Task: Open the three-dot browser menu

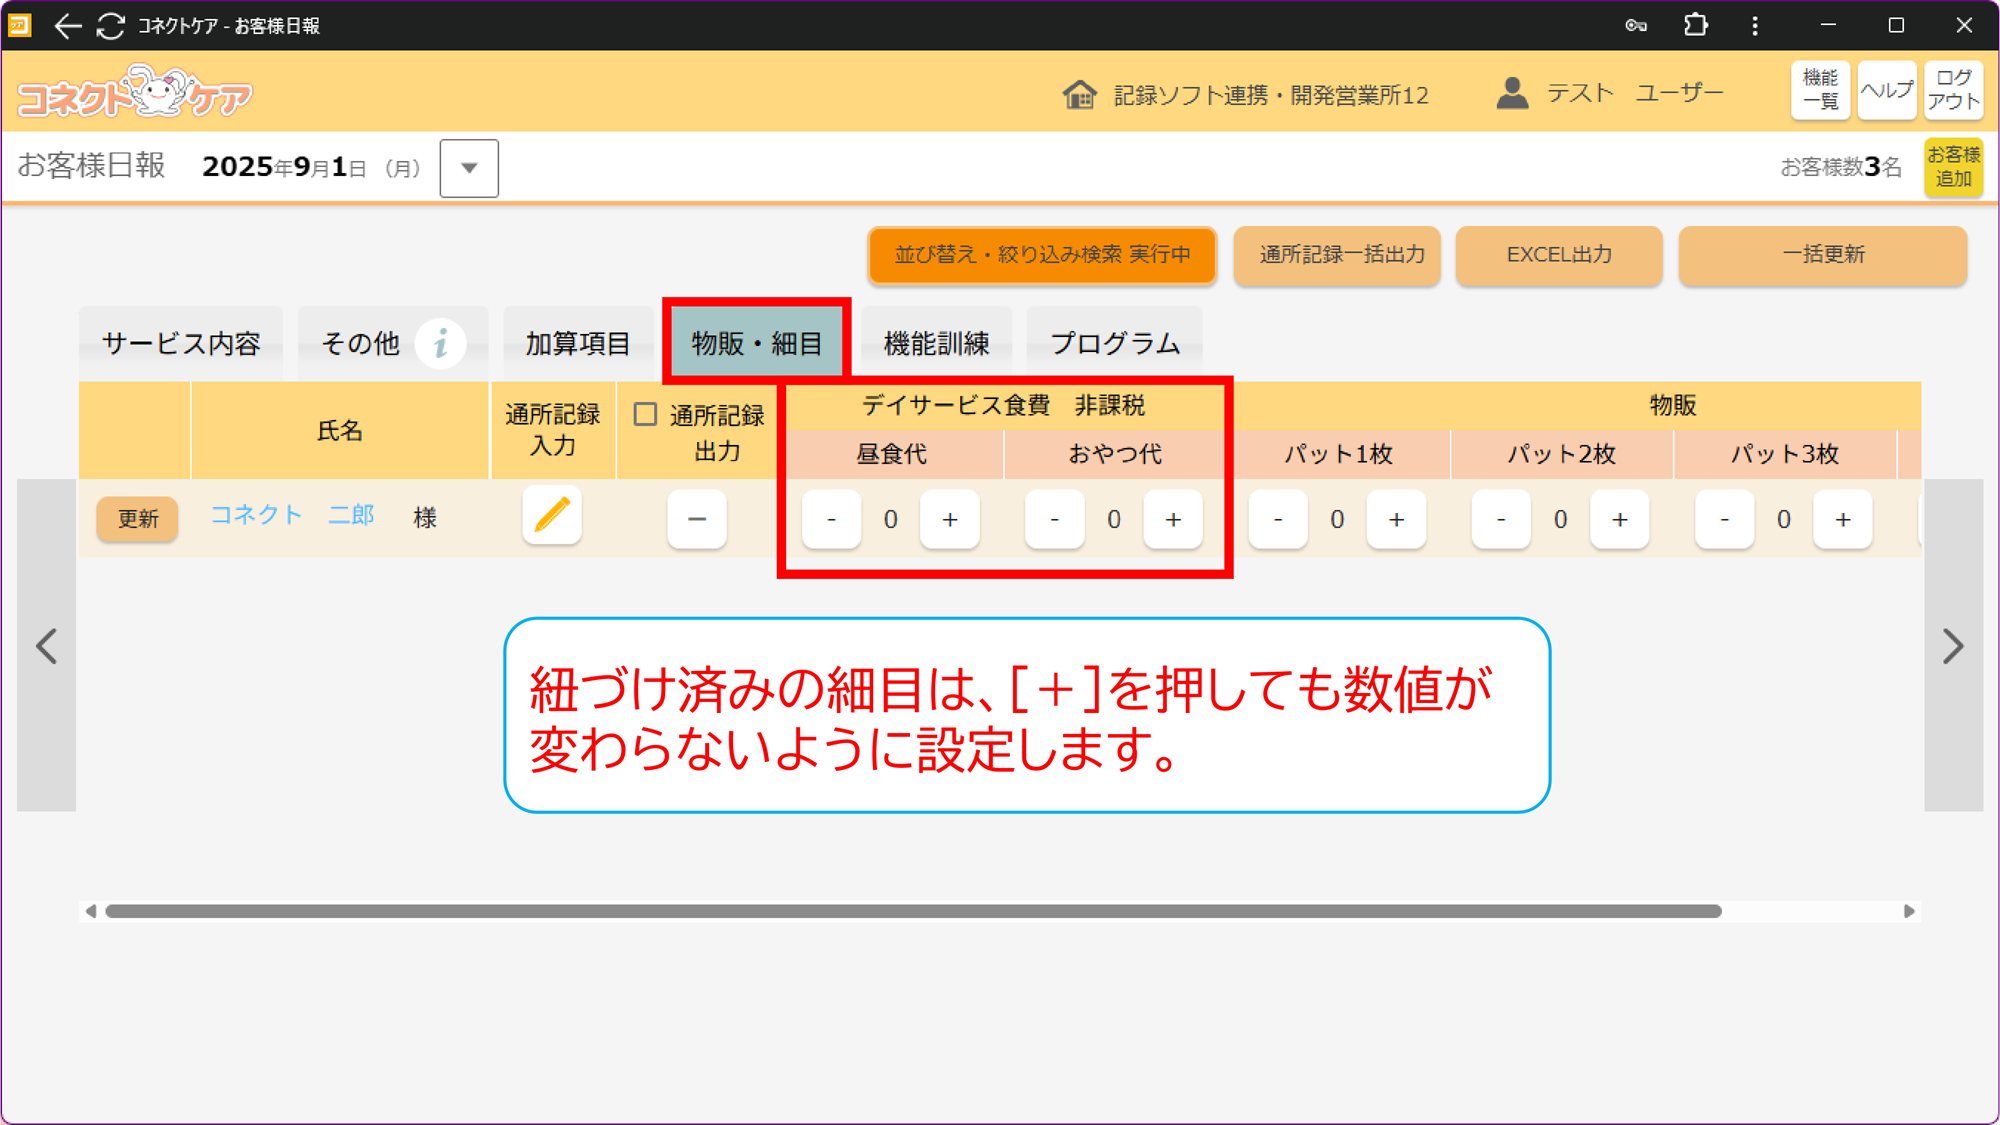Action: tap(1755, 26)
